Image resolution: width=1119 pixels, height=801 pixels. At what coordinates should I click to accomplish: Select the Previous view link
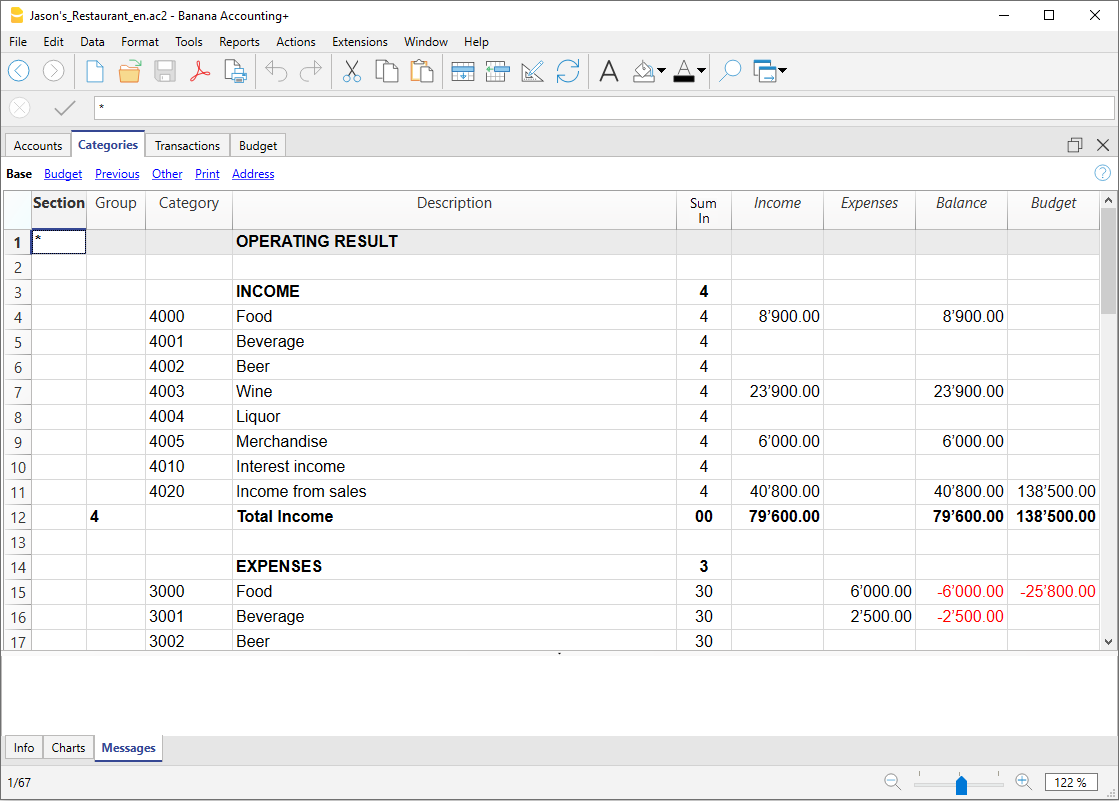(117, 173)
